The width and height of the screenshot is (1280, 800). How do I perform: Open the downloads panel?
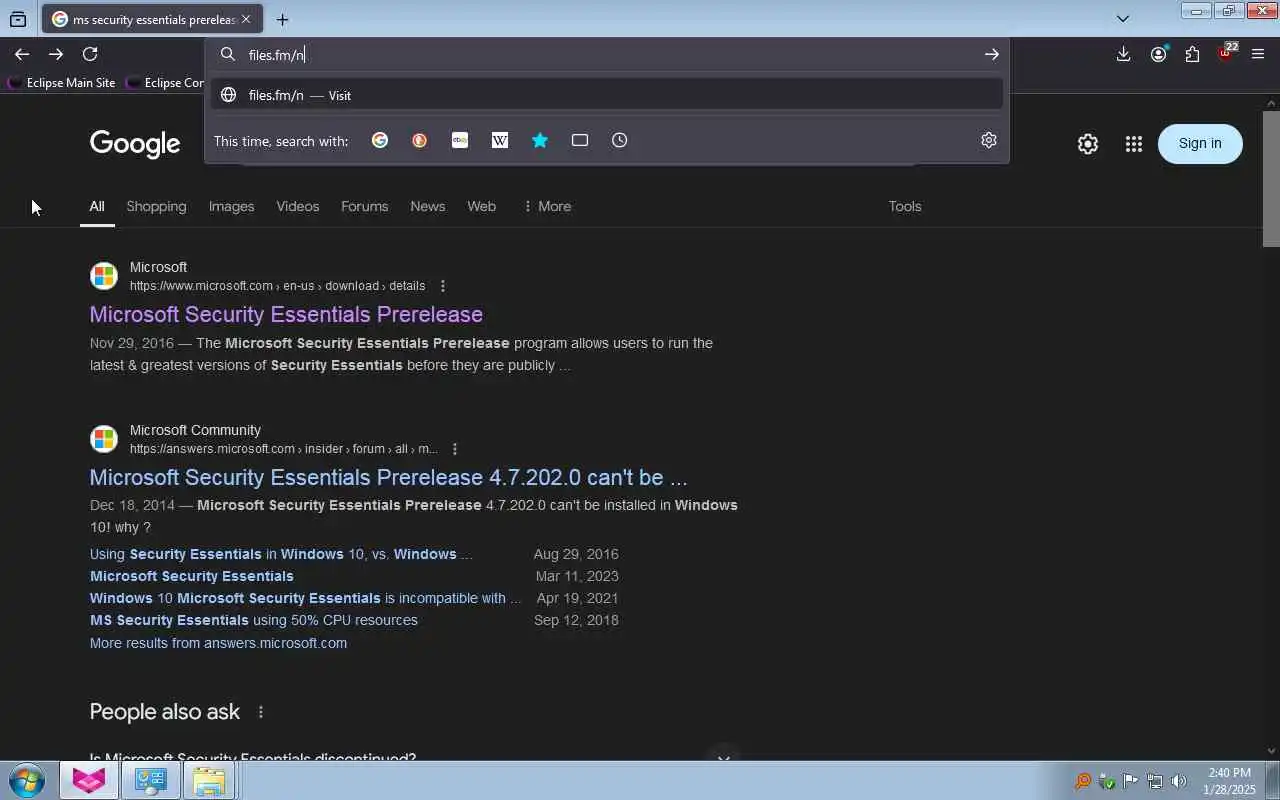(1123, 54)
